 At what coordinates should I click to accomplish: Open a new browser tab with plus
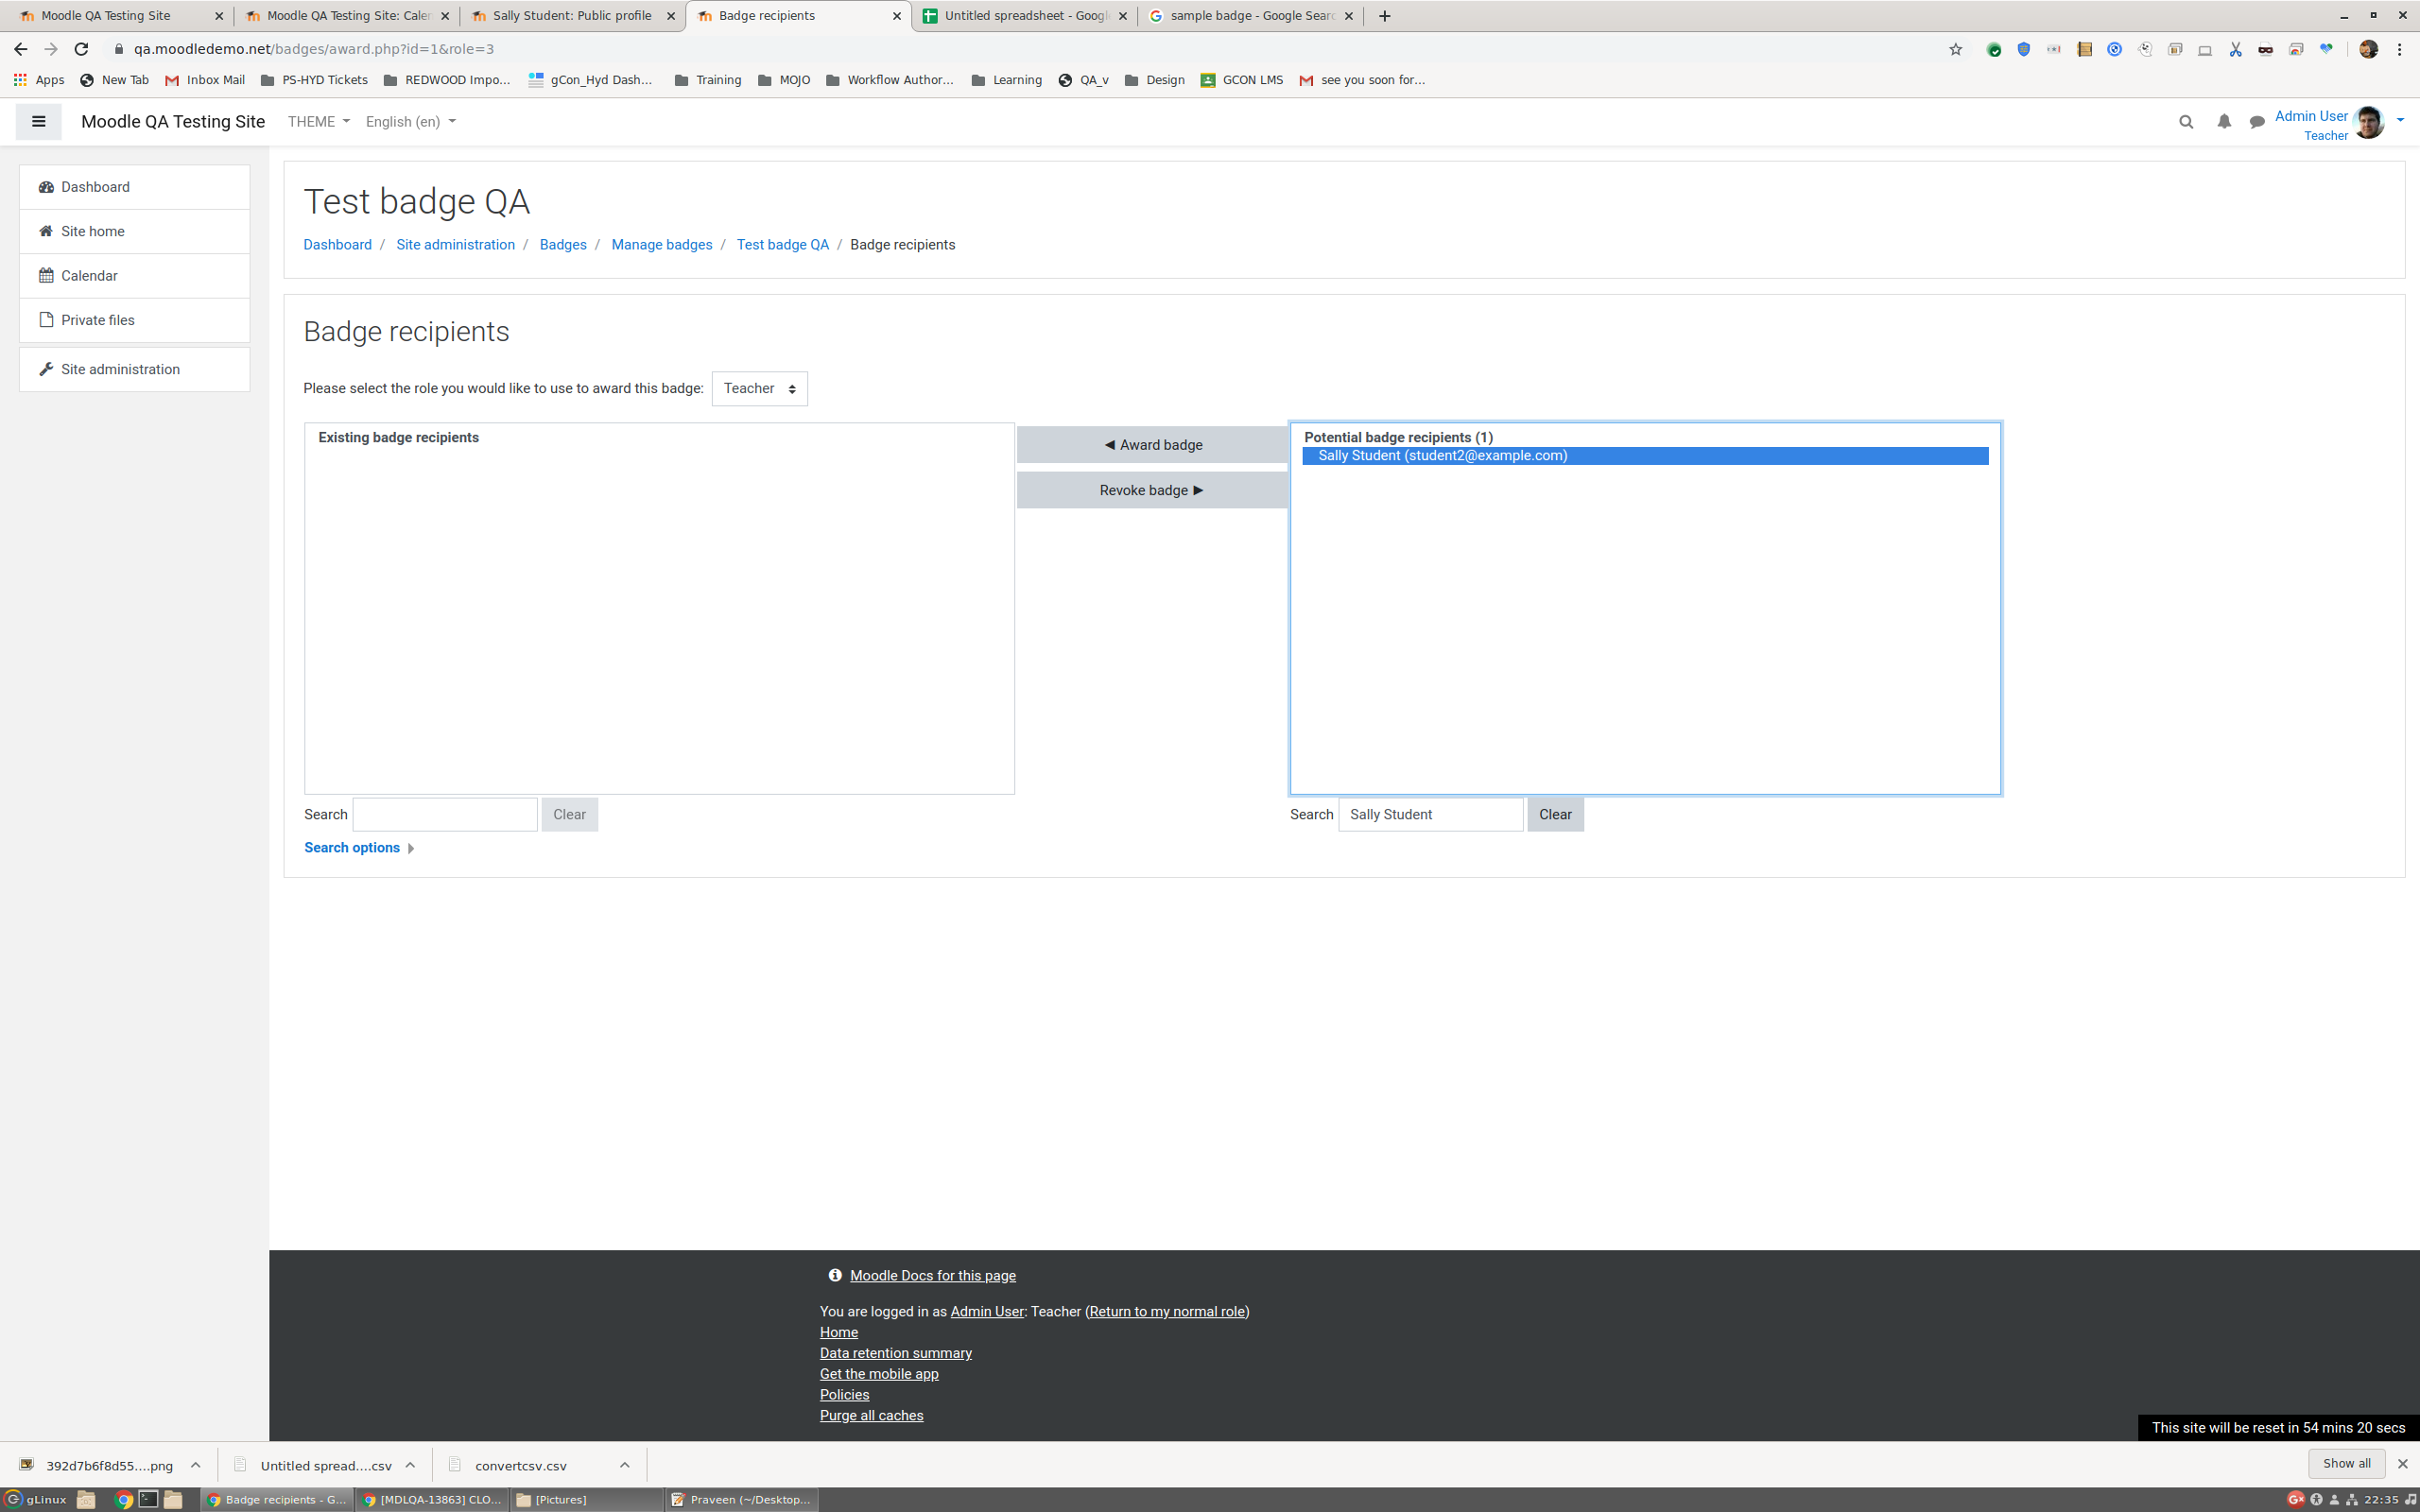click(1384, 16)
